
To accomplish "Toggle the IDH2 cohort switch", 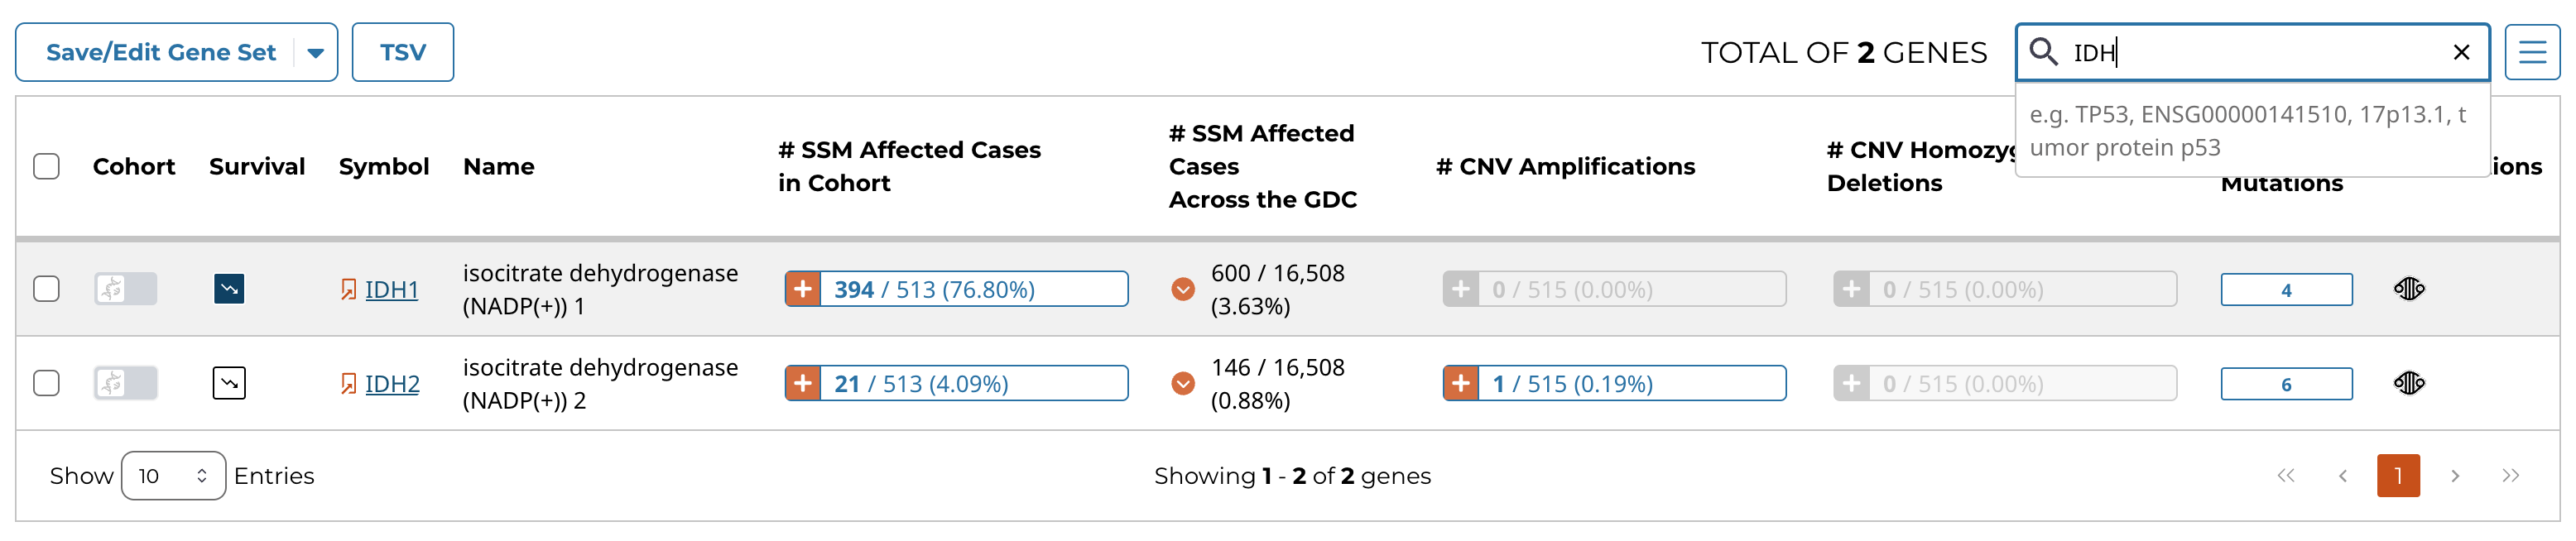I will [x=126, y=383].
